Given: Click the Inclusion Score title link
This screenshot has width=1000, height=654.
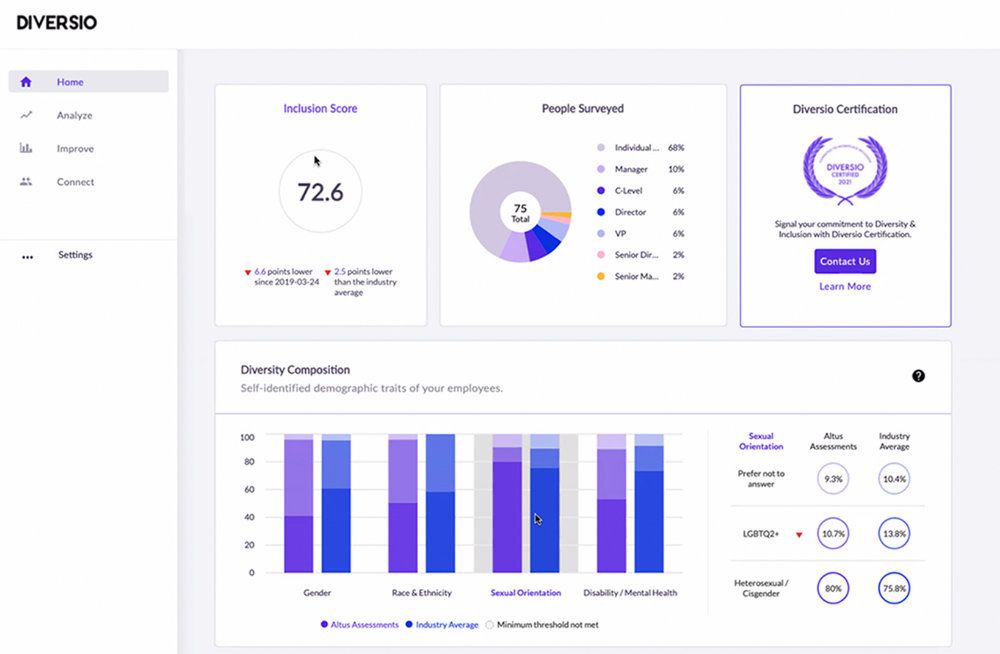Looking at the screenshot, I should 320,109.
